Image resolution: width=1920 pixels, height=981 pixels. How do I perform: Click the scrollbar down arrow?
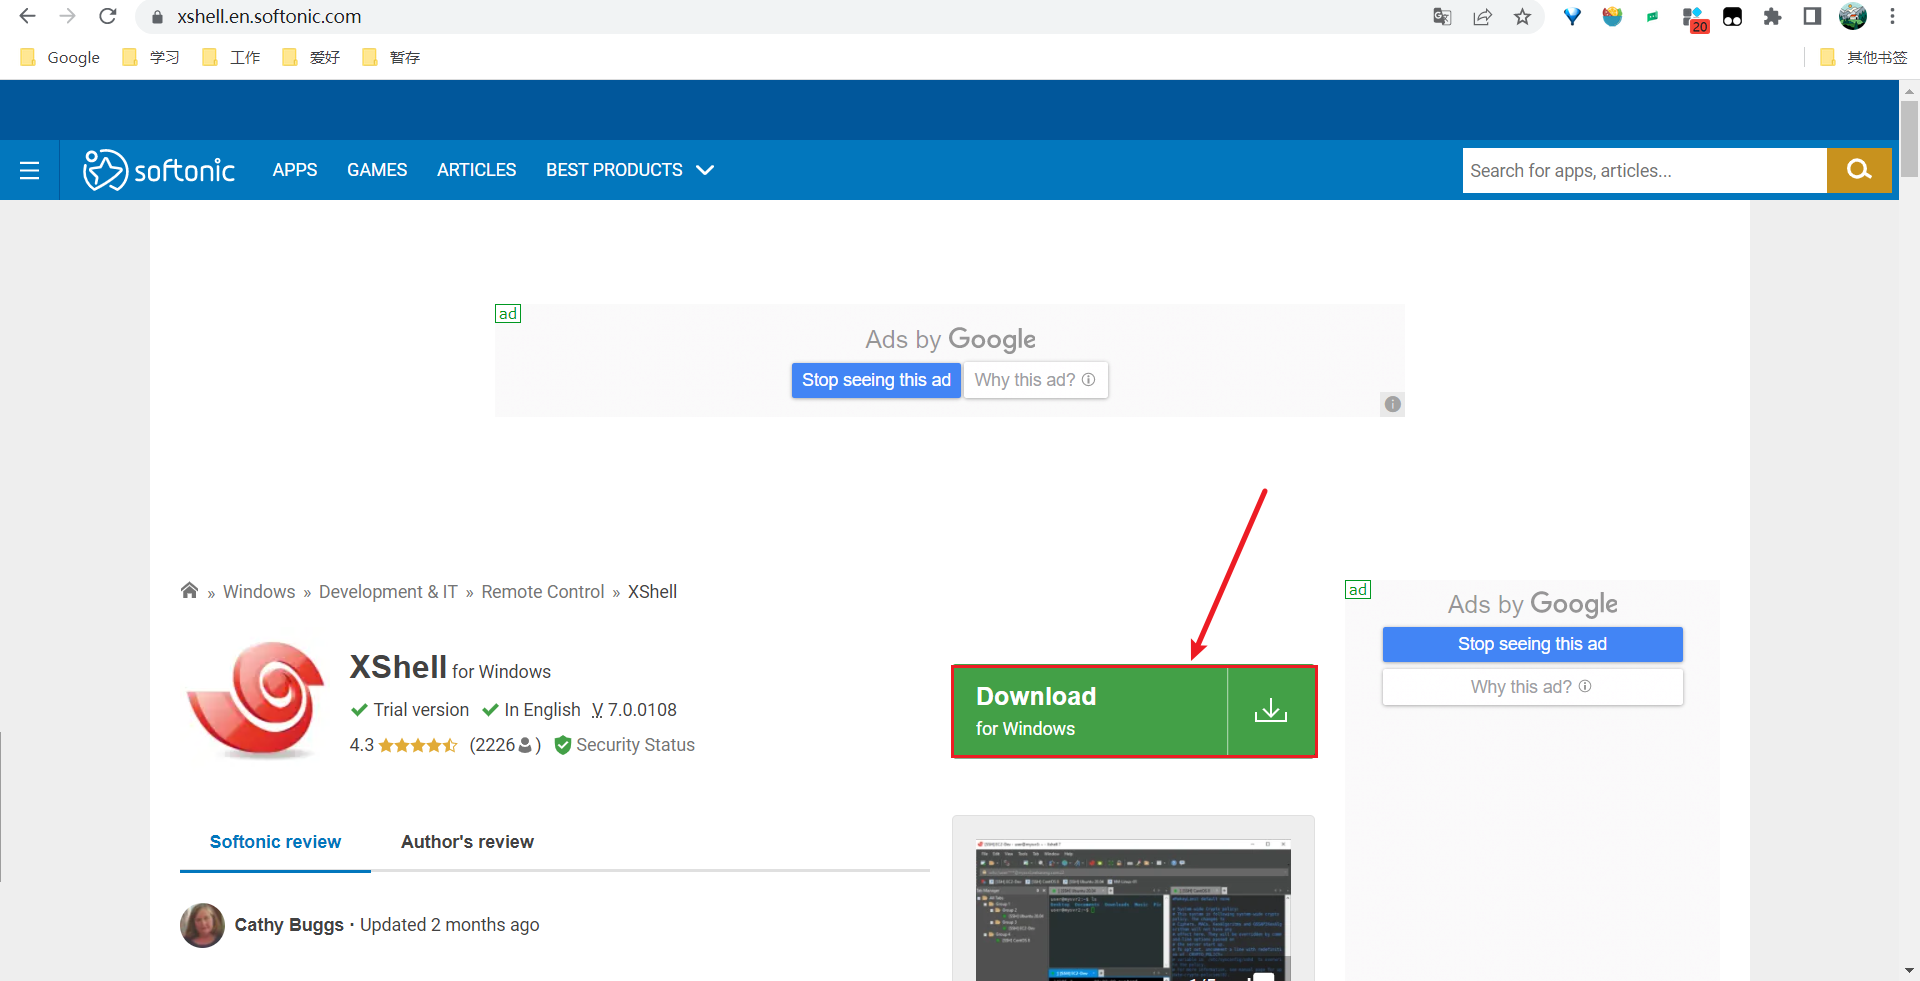[1909, 970]
